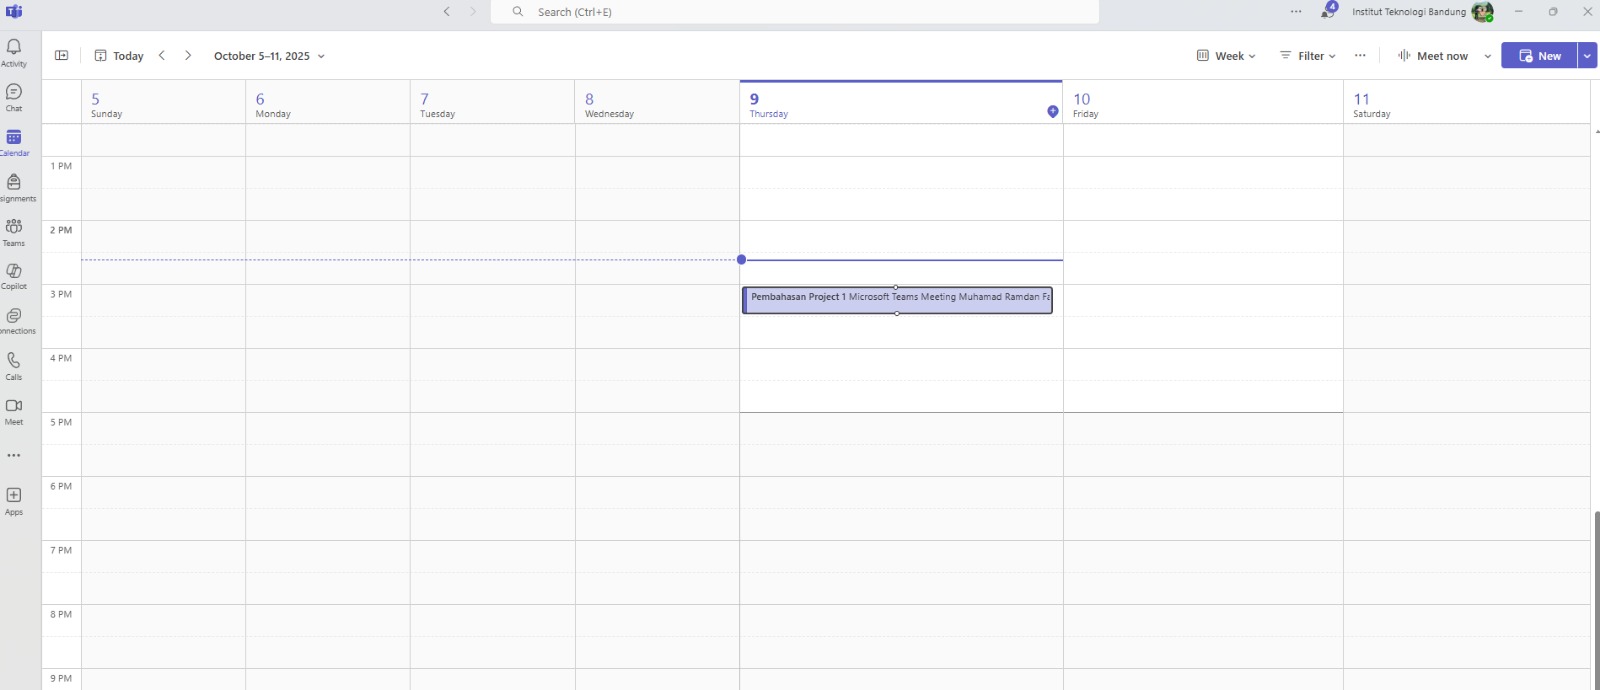This screenshot has width=1600, height=690.
Task: Expand the Filter dropdown
Action: click(x=1308, y=56)
